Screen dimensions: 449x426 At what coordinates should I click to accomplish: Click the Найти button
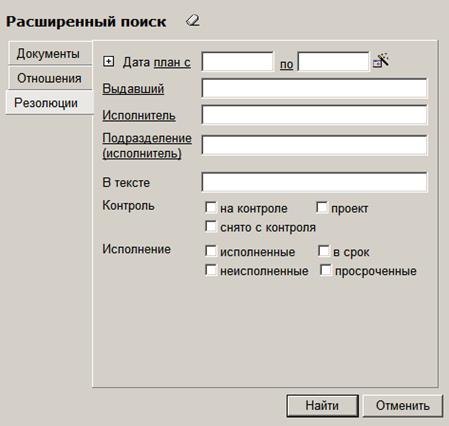click(x=322, y=406)
